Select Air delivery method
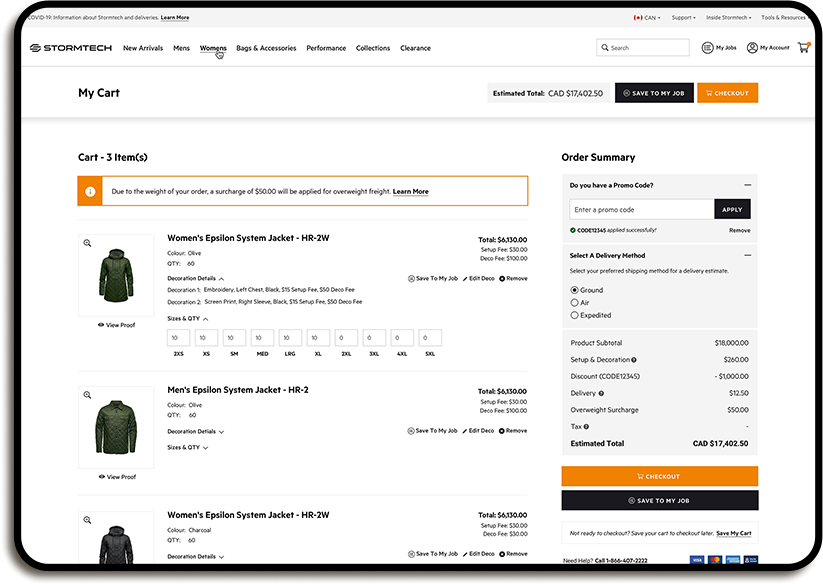Screen dimensions: 823x584 coord(574,303)
